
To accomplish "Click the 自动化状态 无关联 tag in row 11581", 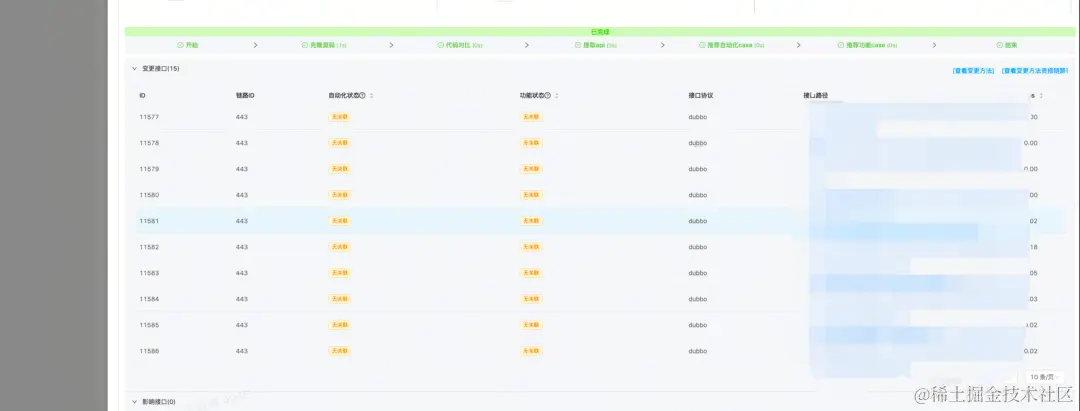I will 340,221.
